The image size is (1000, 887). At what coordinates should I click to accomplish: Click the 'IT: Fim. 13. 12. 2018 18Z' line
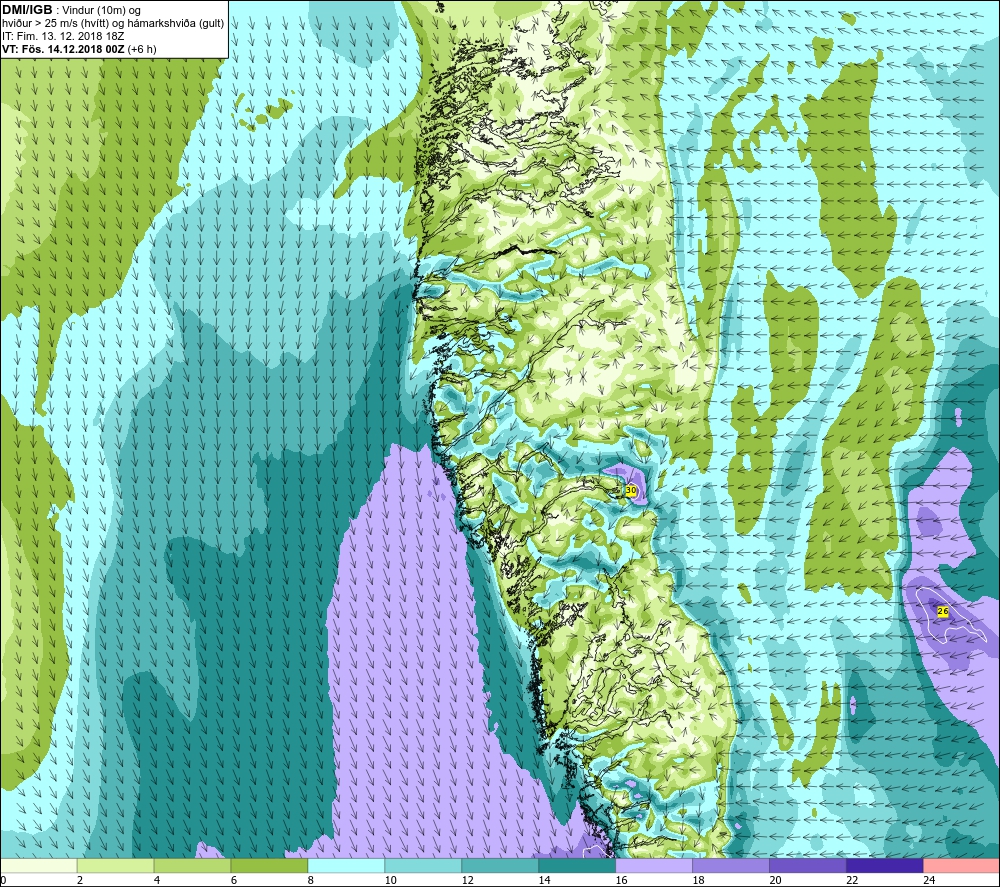(63, 36)
